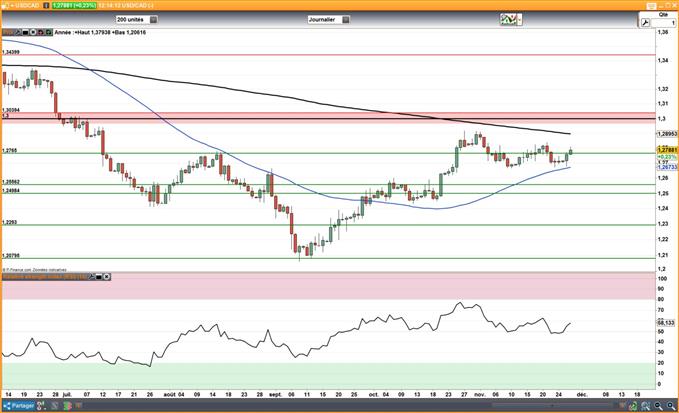
Task: Click the 1,2293 level label
Action: click(10, 222)
